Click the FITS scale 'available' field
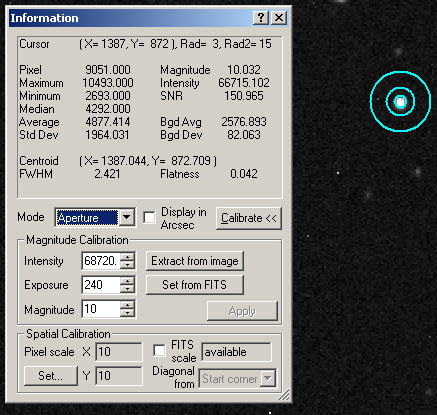The image size is (437, 415). coord(236,352)
